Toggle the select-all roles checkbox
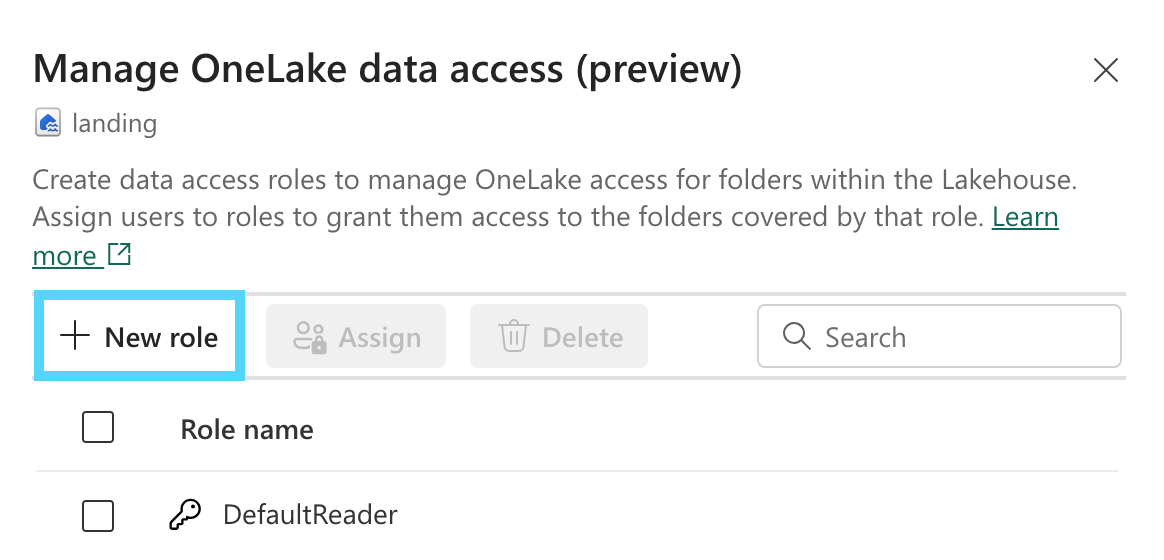 coord(98,429)
